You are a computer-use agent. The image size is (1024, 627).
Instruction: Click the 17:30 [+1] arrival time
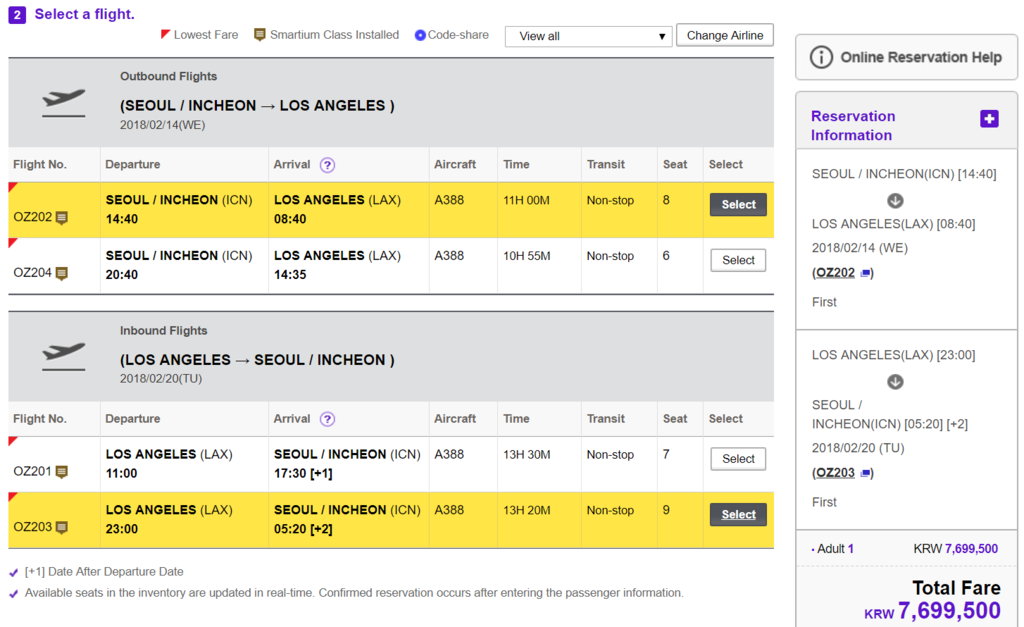click(303, 474)
